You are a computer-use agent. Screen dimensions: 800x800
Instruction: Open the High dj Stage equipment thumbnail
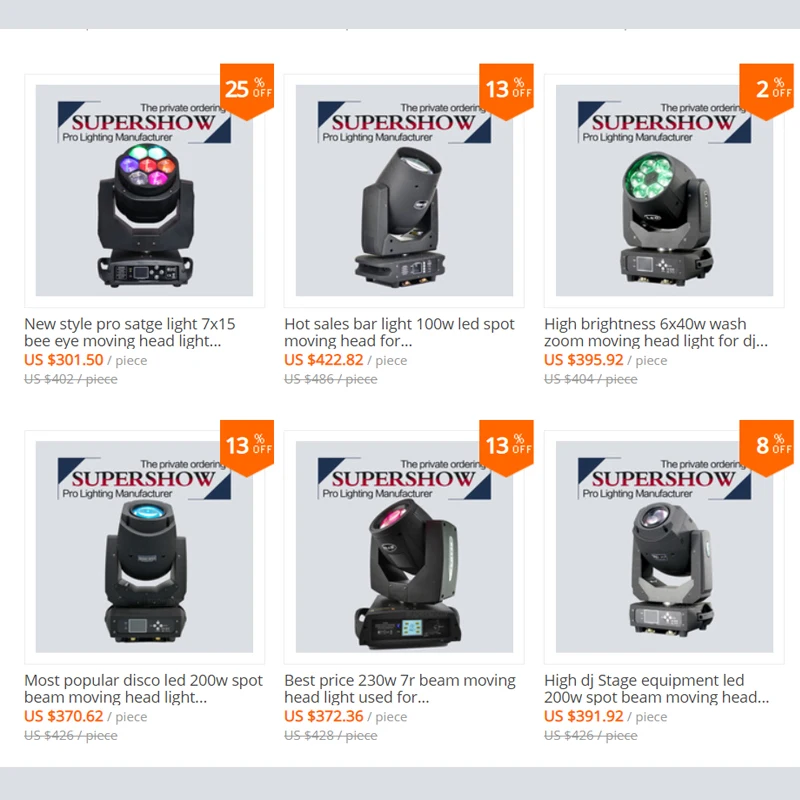(664, 547)
